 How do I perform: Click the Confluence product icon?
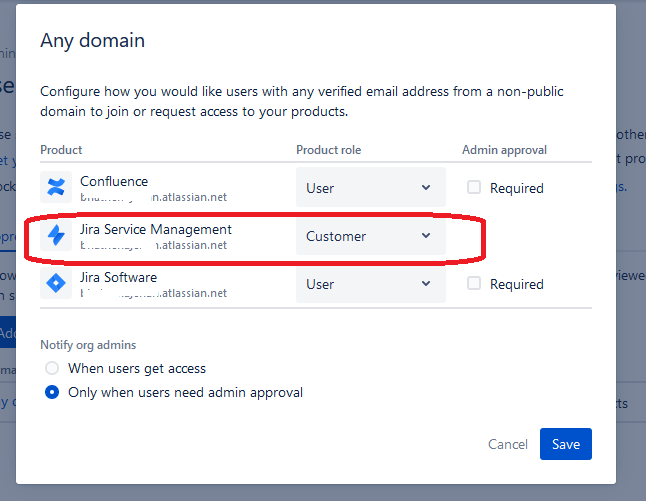coord(55,187)
